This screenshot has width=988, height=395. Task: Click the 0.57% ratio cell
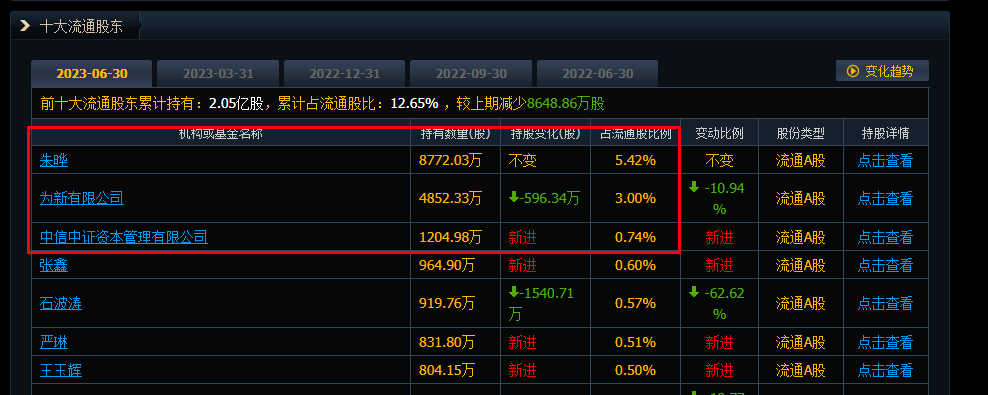point(635,304)
